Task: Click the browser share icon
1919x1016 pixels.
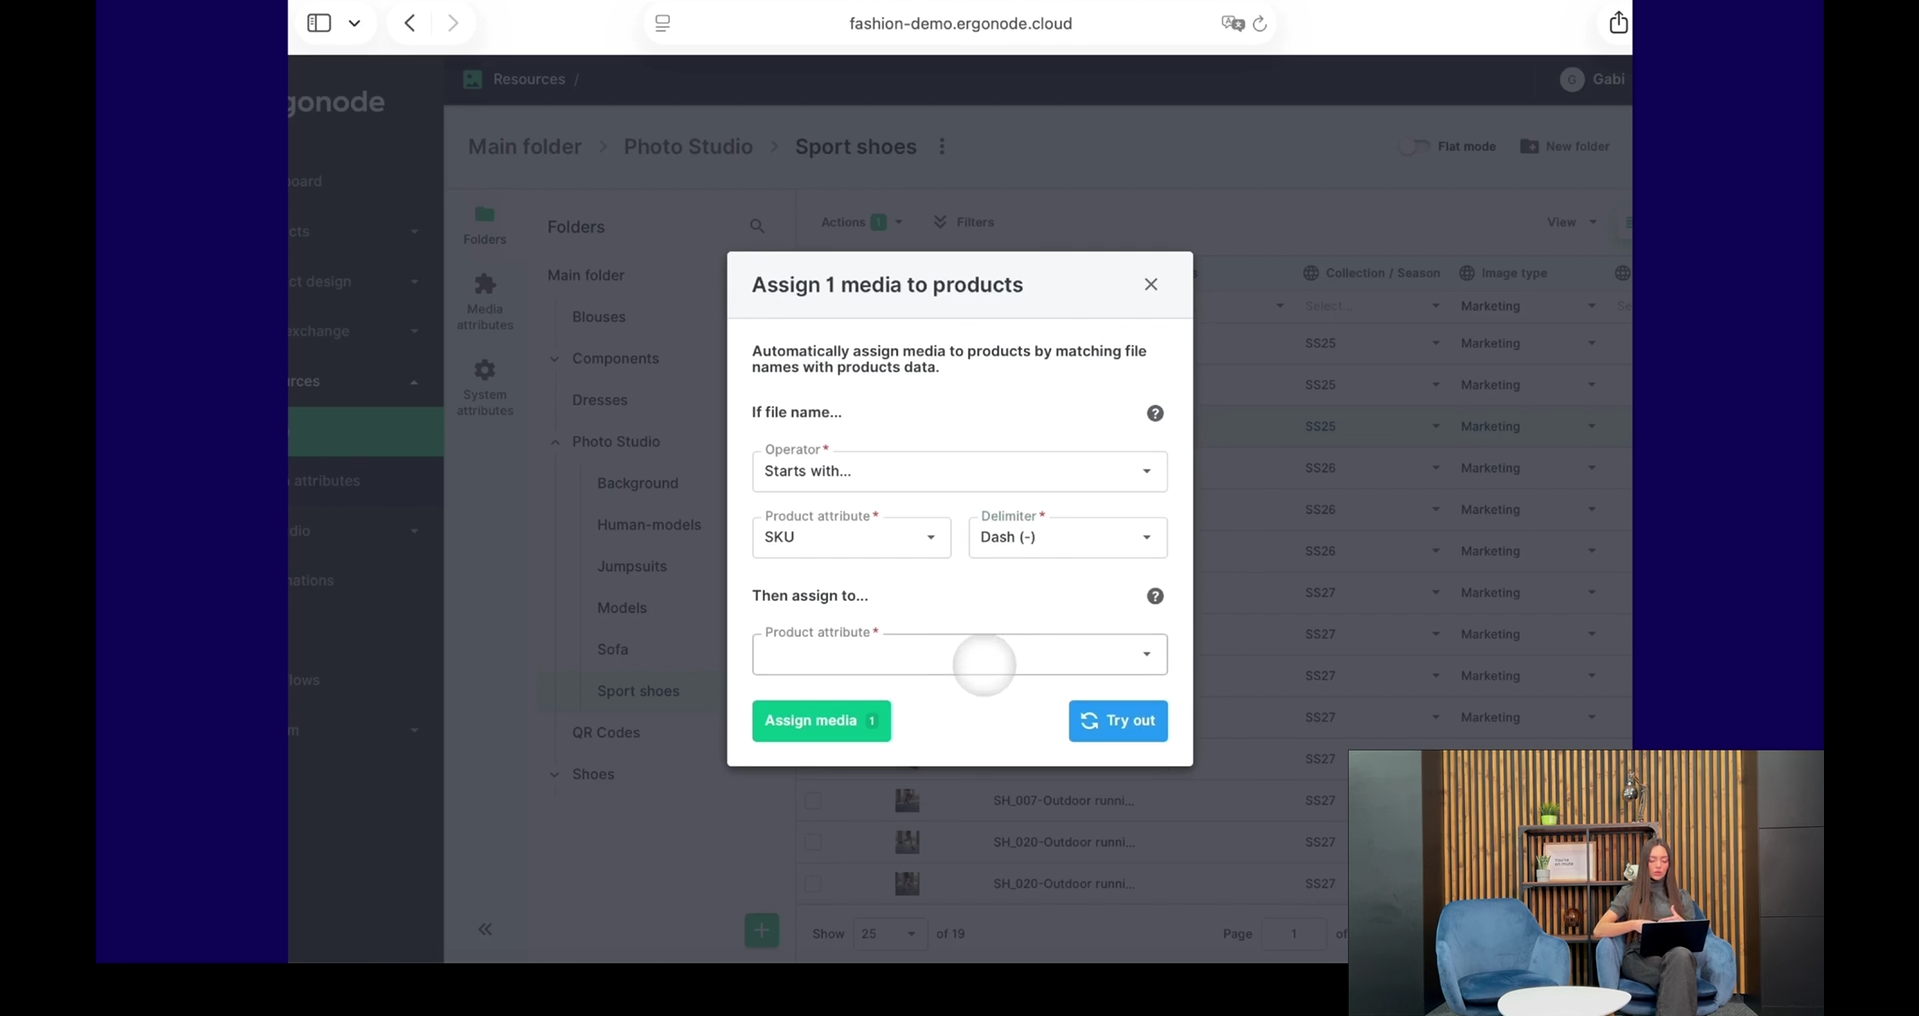Action: pyautogui.click(x=1618, y=22)
